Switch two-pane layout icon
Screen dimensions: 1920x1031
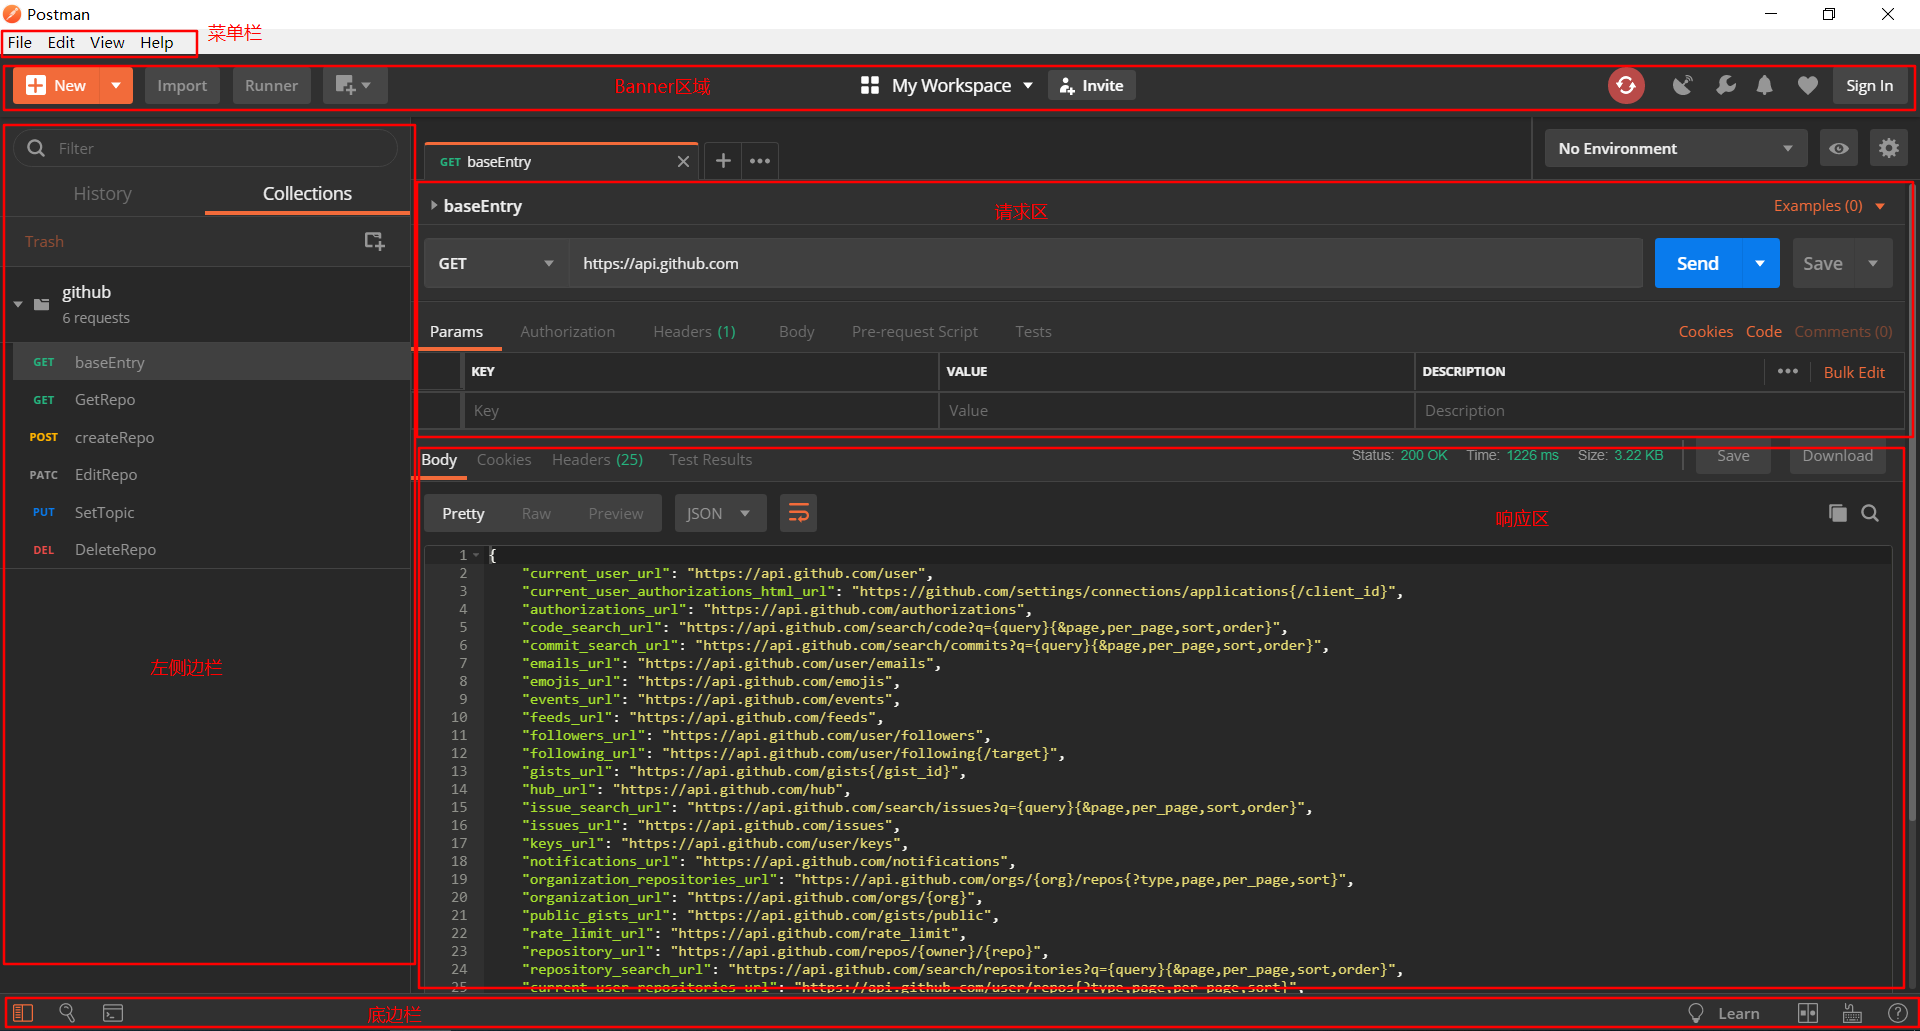1808,1013
